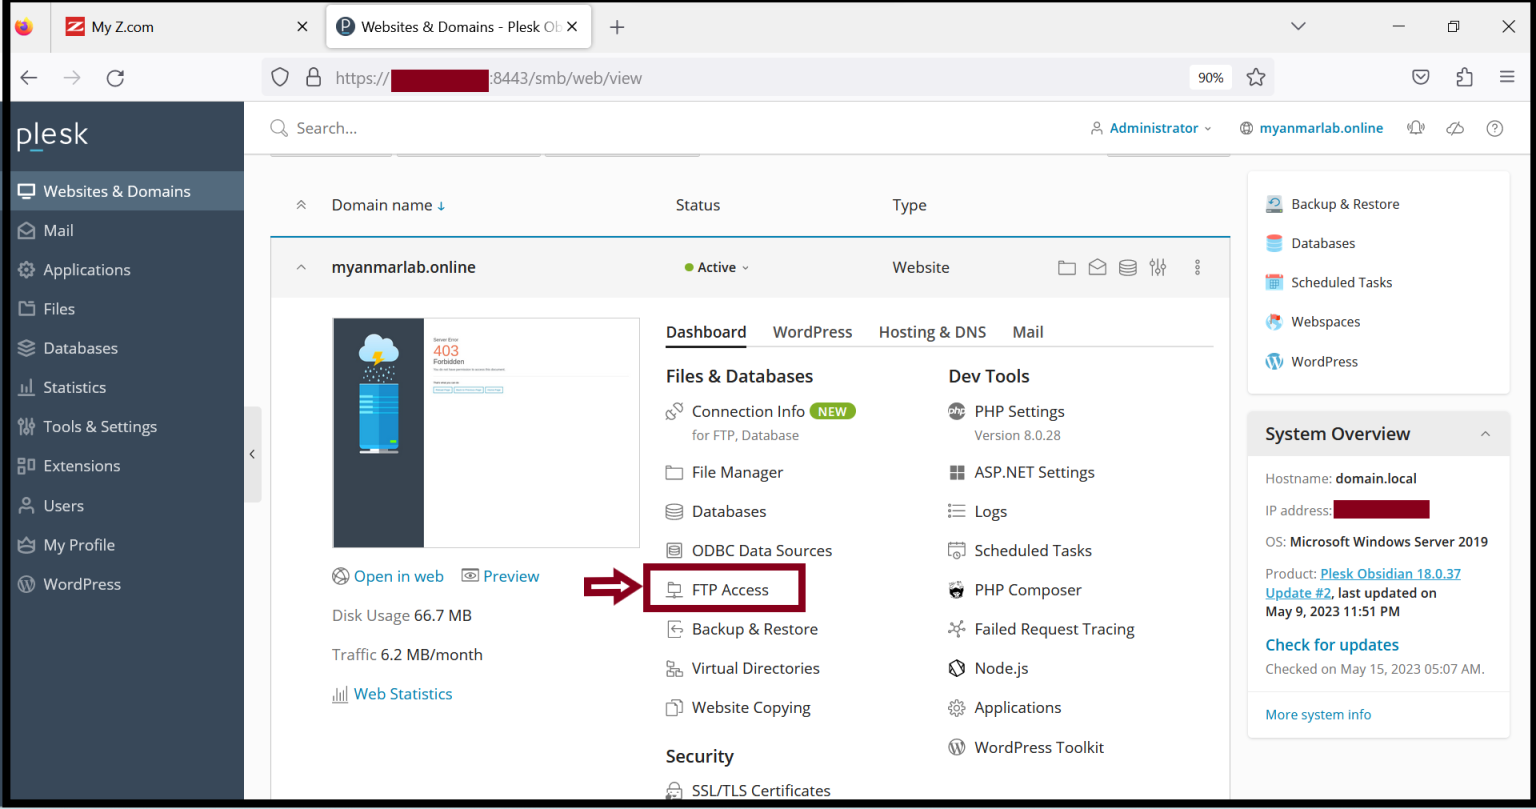Open Virtual Directories
This screenshot has width=1536, height=809.
click(x=755, y=668)
